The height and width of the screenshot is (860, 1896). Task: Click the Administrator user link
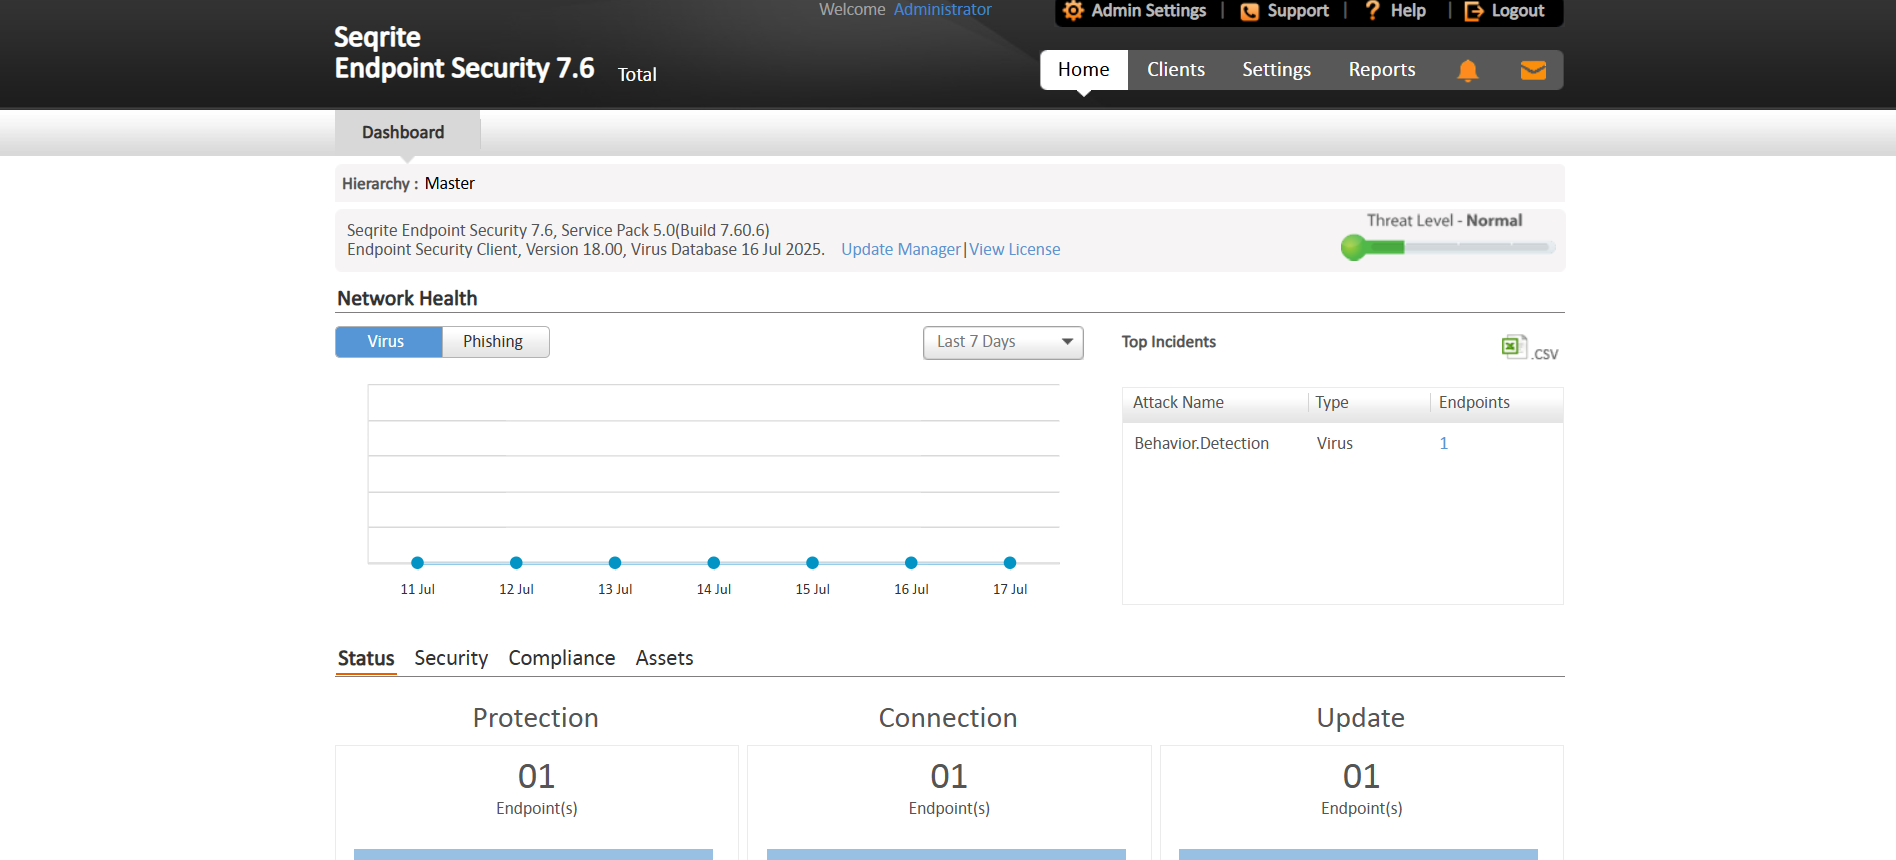click(x=942, y=10)
